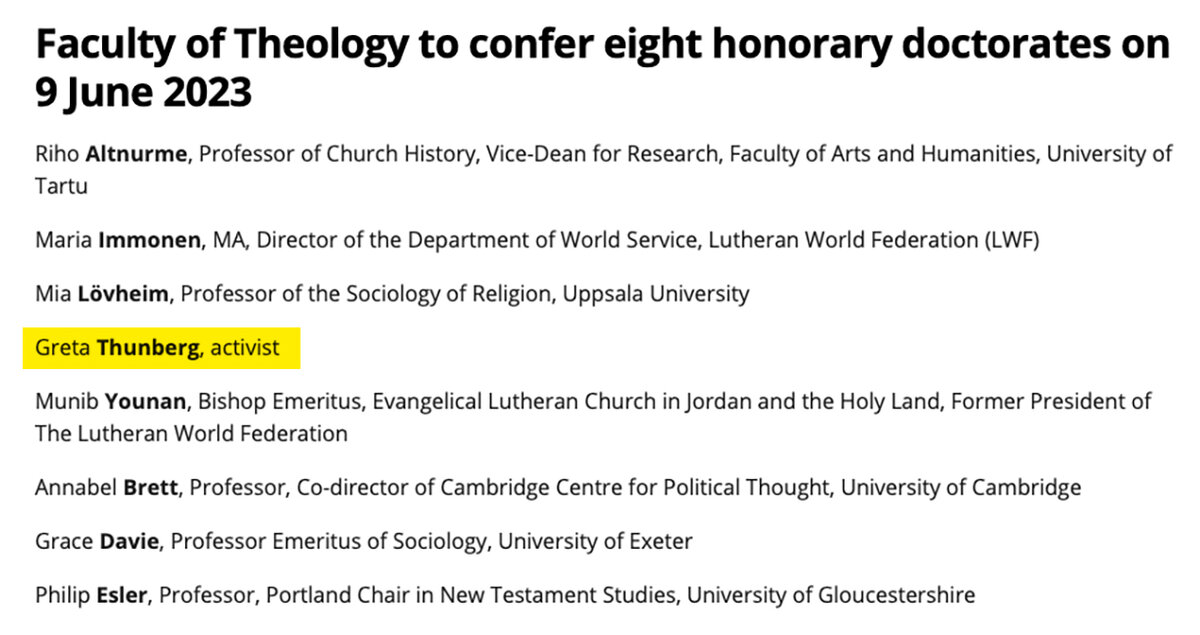Click on Annabel Brett's name
1200x635 pixels.
click(107, 488)
